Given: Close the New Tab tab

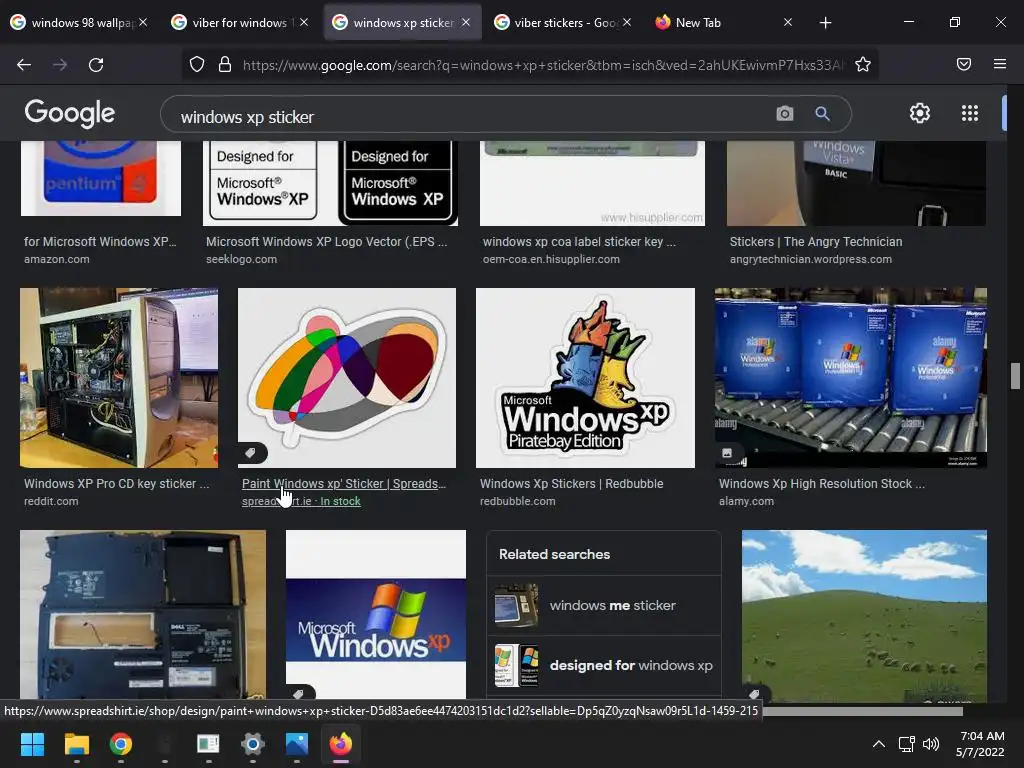Looking at the screenshot, I should tap(788, 22).
